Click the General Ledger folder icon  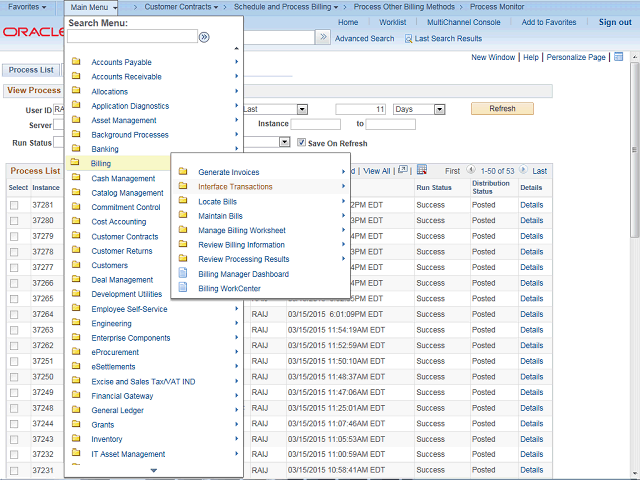tap(76, 410)
